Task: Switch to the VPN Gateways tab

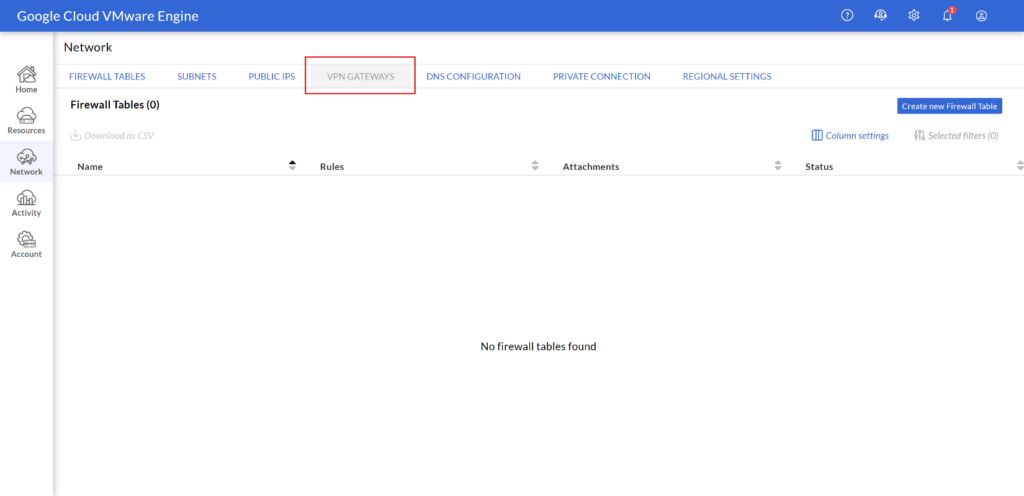Action: coord(360,76)
